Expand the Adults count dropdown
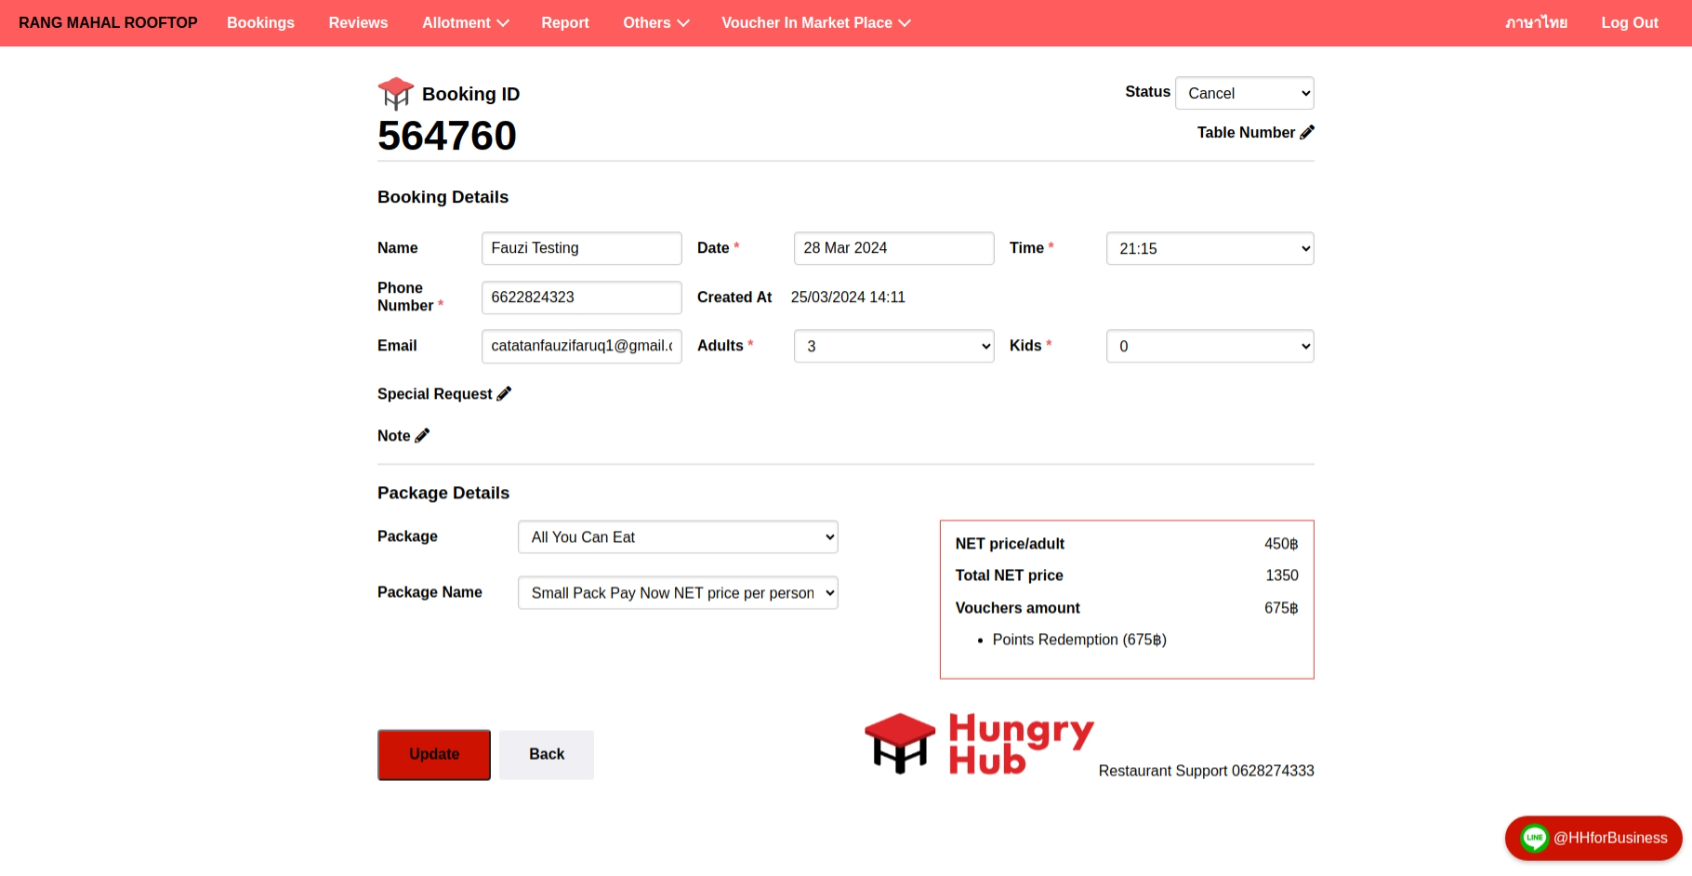Screen dimensions: 1692x876 pos(893,346)
